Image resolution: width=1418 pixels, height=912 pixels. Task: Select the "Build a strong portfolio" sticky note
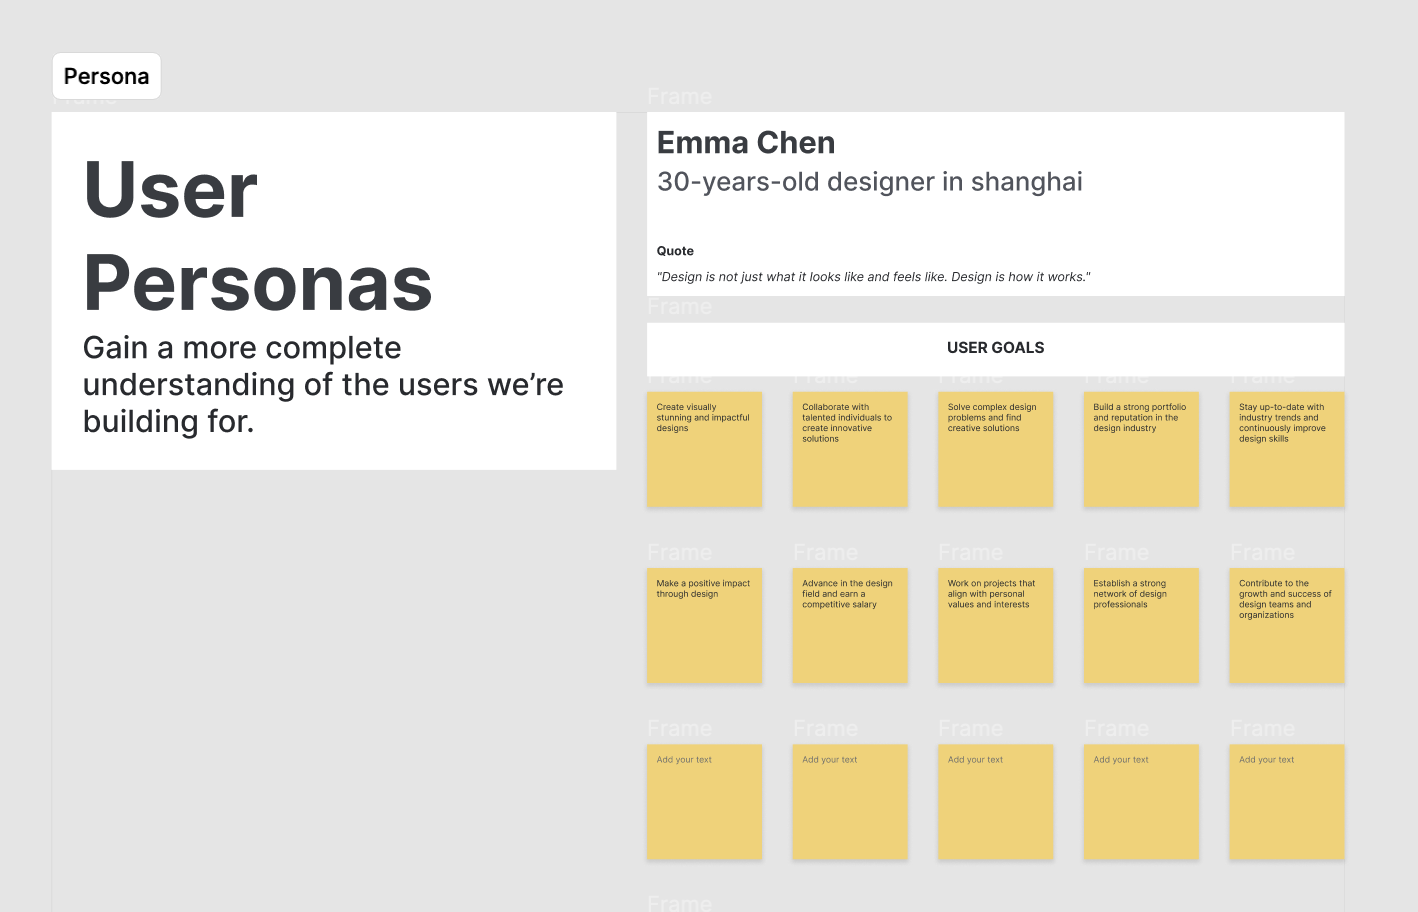pyautogui.click(x=1141, y=449)
